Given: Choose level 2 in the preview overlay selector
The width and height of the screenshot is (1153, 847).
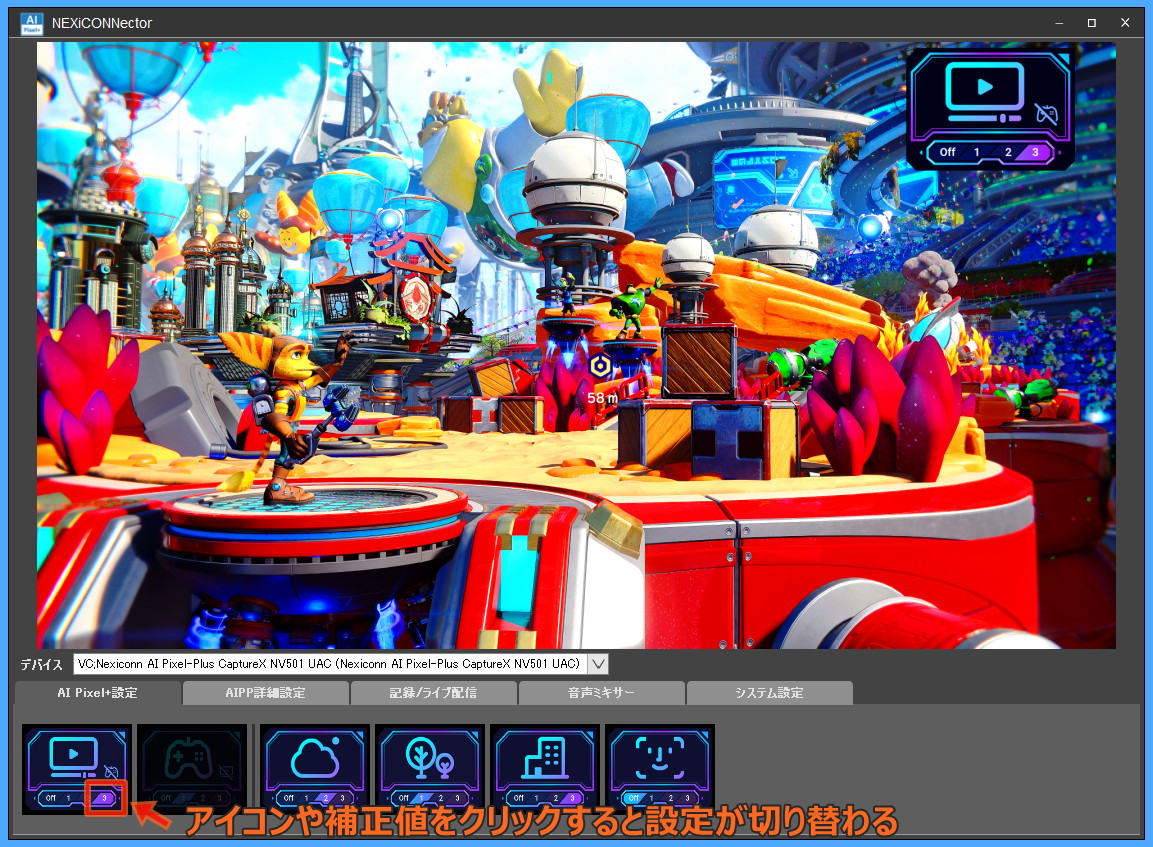Looking at the screenshot, I should [x=1008, y=152].
